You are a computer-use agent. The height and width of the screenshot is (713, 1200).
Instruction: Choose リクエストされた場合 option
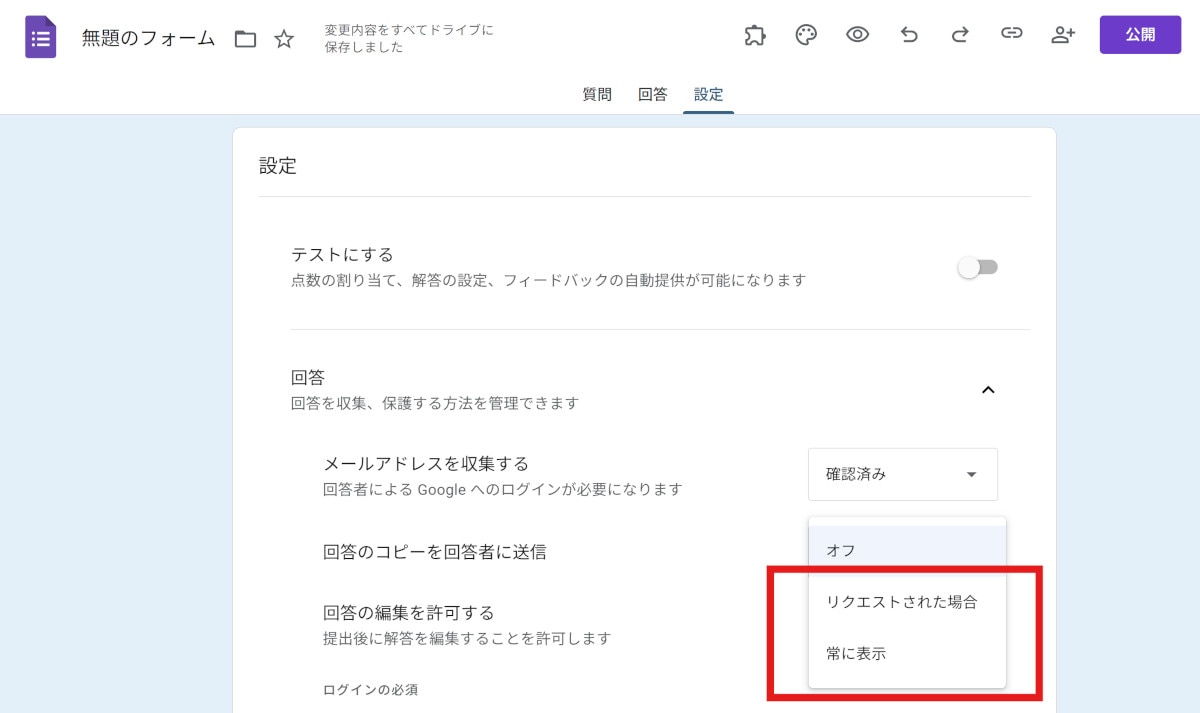(x=901, y=602)
